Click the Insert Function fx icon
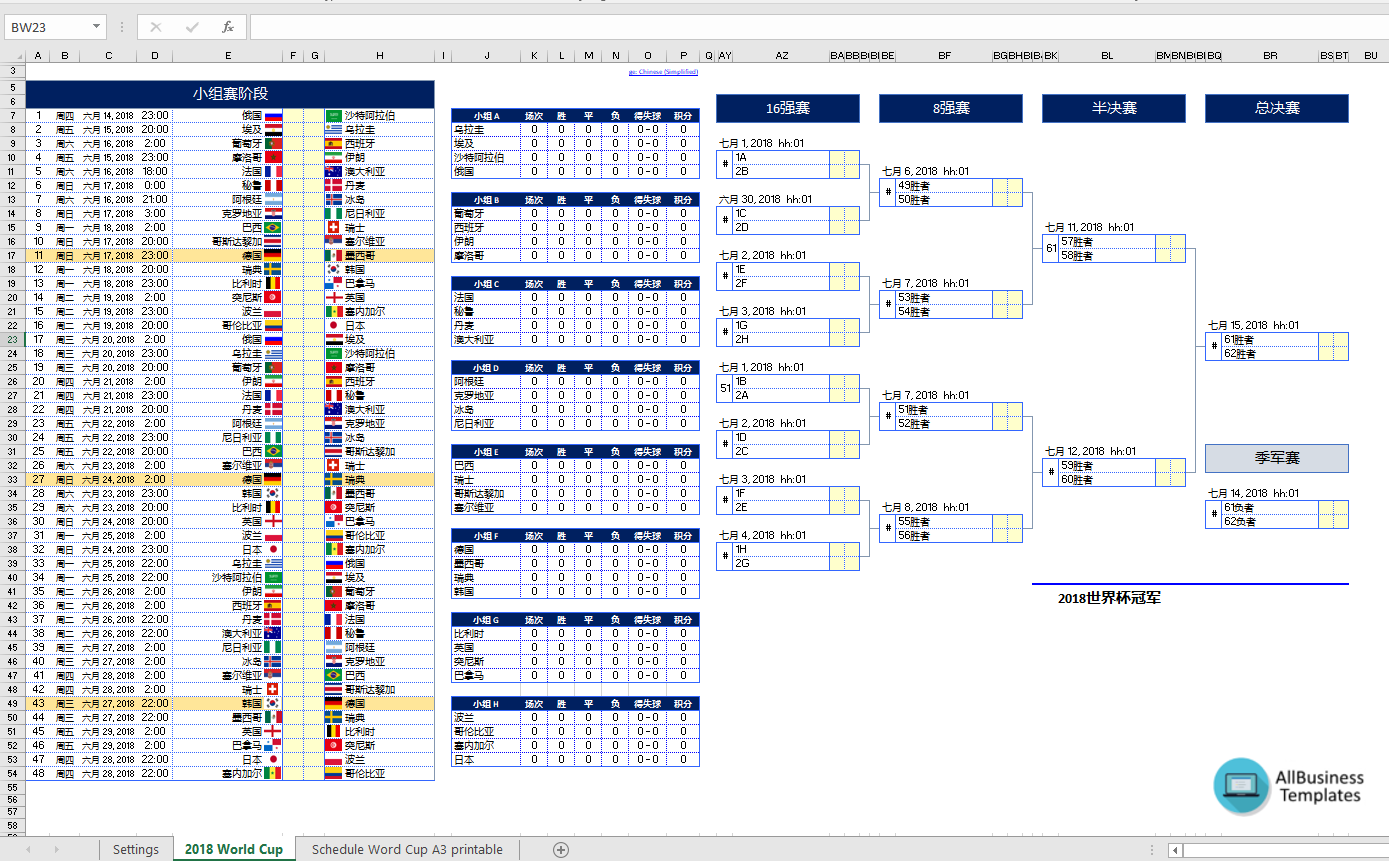This screenshot has height=861, width=1389. point(228,27)
